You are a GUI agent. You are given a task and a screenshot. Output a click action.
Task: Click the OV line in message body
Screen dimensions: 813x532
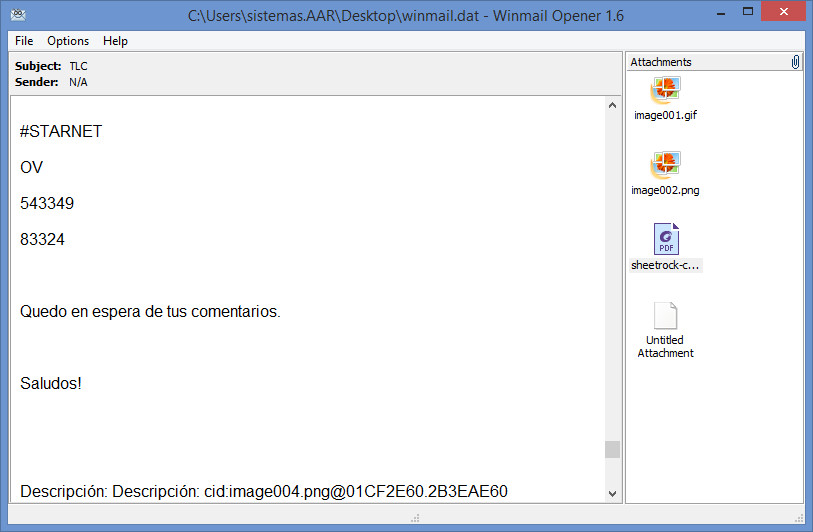[x=31, y=167]
